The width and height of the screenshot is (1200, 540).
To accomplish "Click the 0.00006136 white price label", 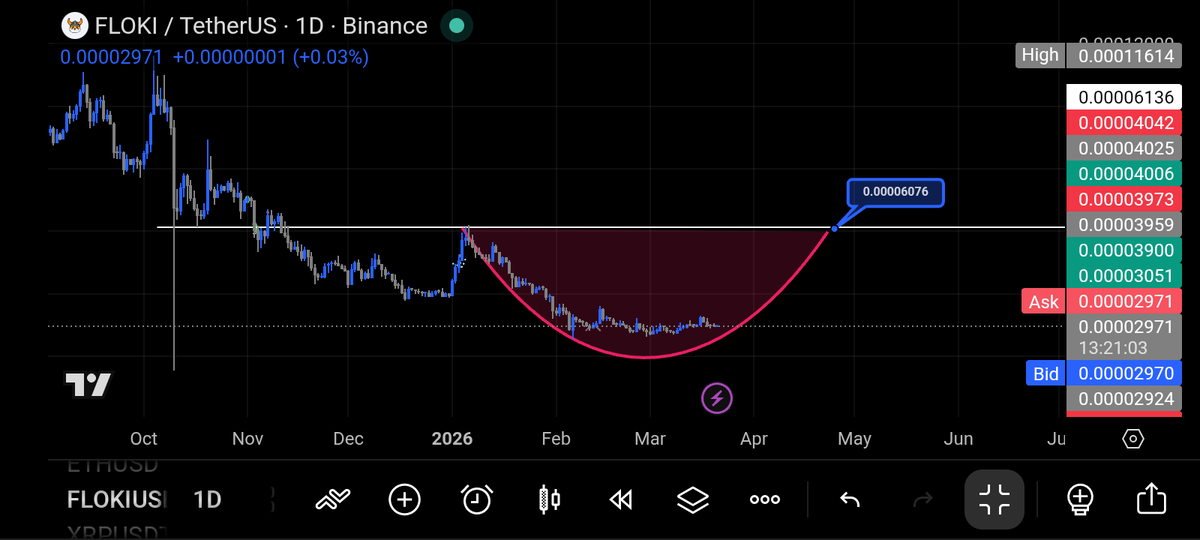I will (x=1124, y=98).
